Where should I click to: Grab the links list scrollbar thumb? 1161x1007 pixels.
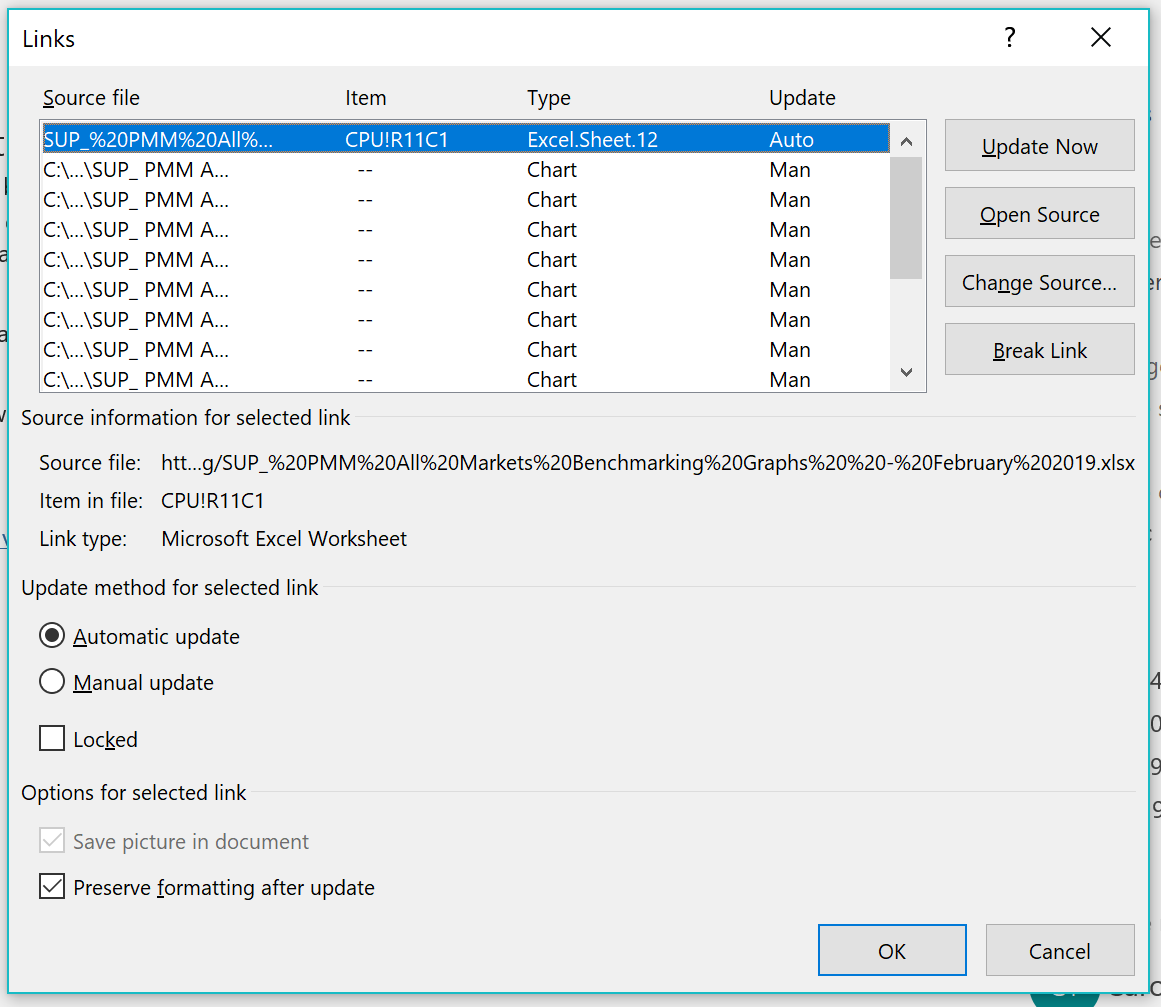click(906, 218)
